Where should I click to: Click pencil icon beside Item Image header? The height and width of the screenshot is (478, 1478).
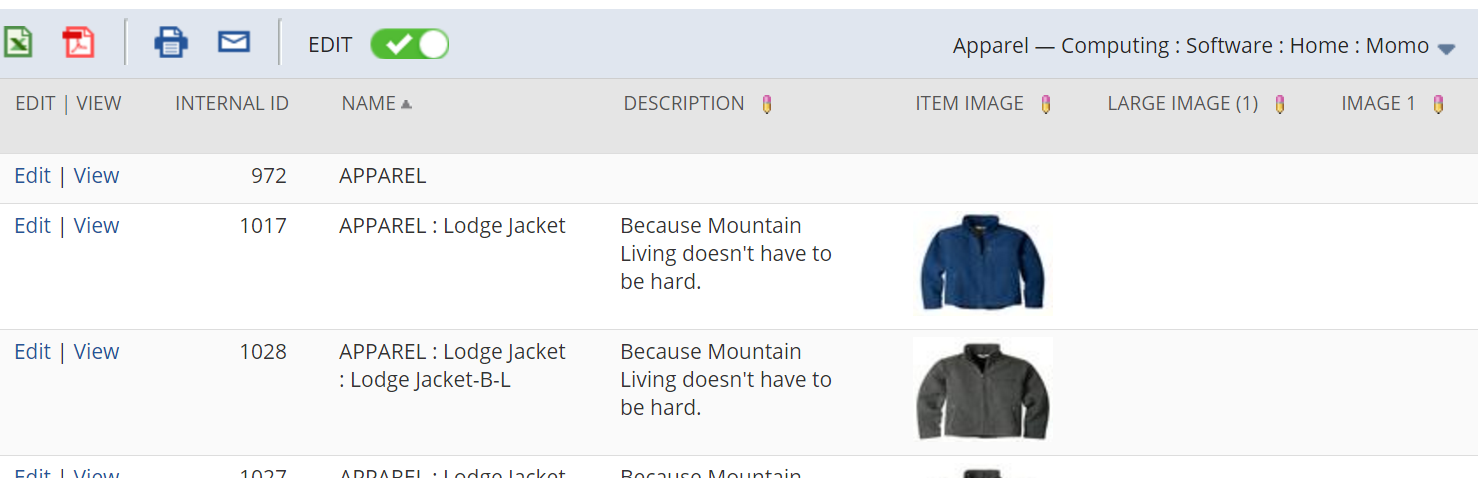1046,104
